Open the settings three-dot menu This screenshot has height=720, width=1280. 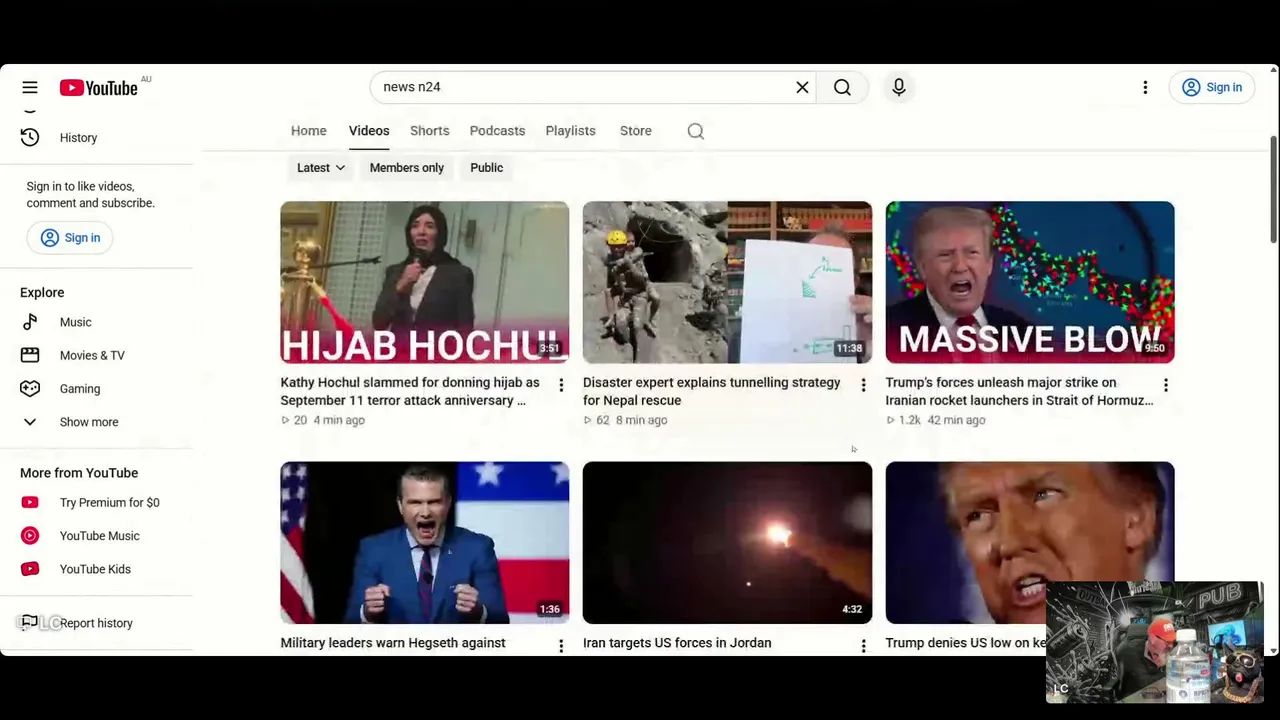coord(1145,87)
